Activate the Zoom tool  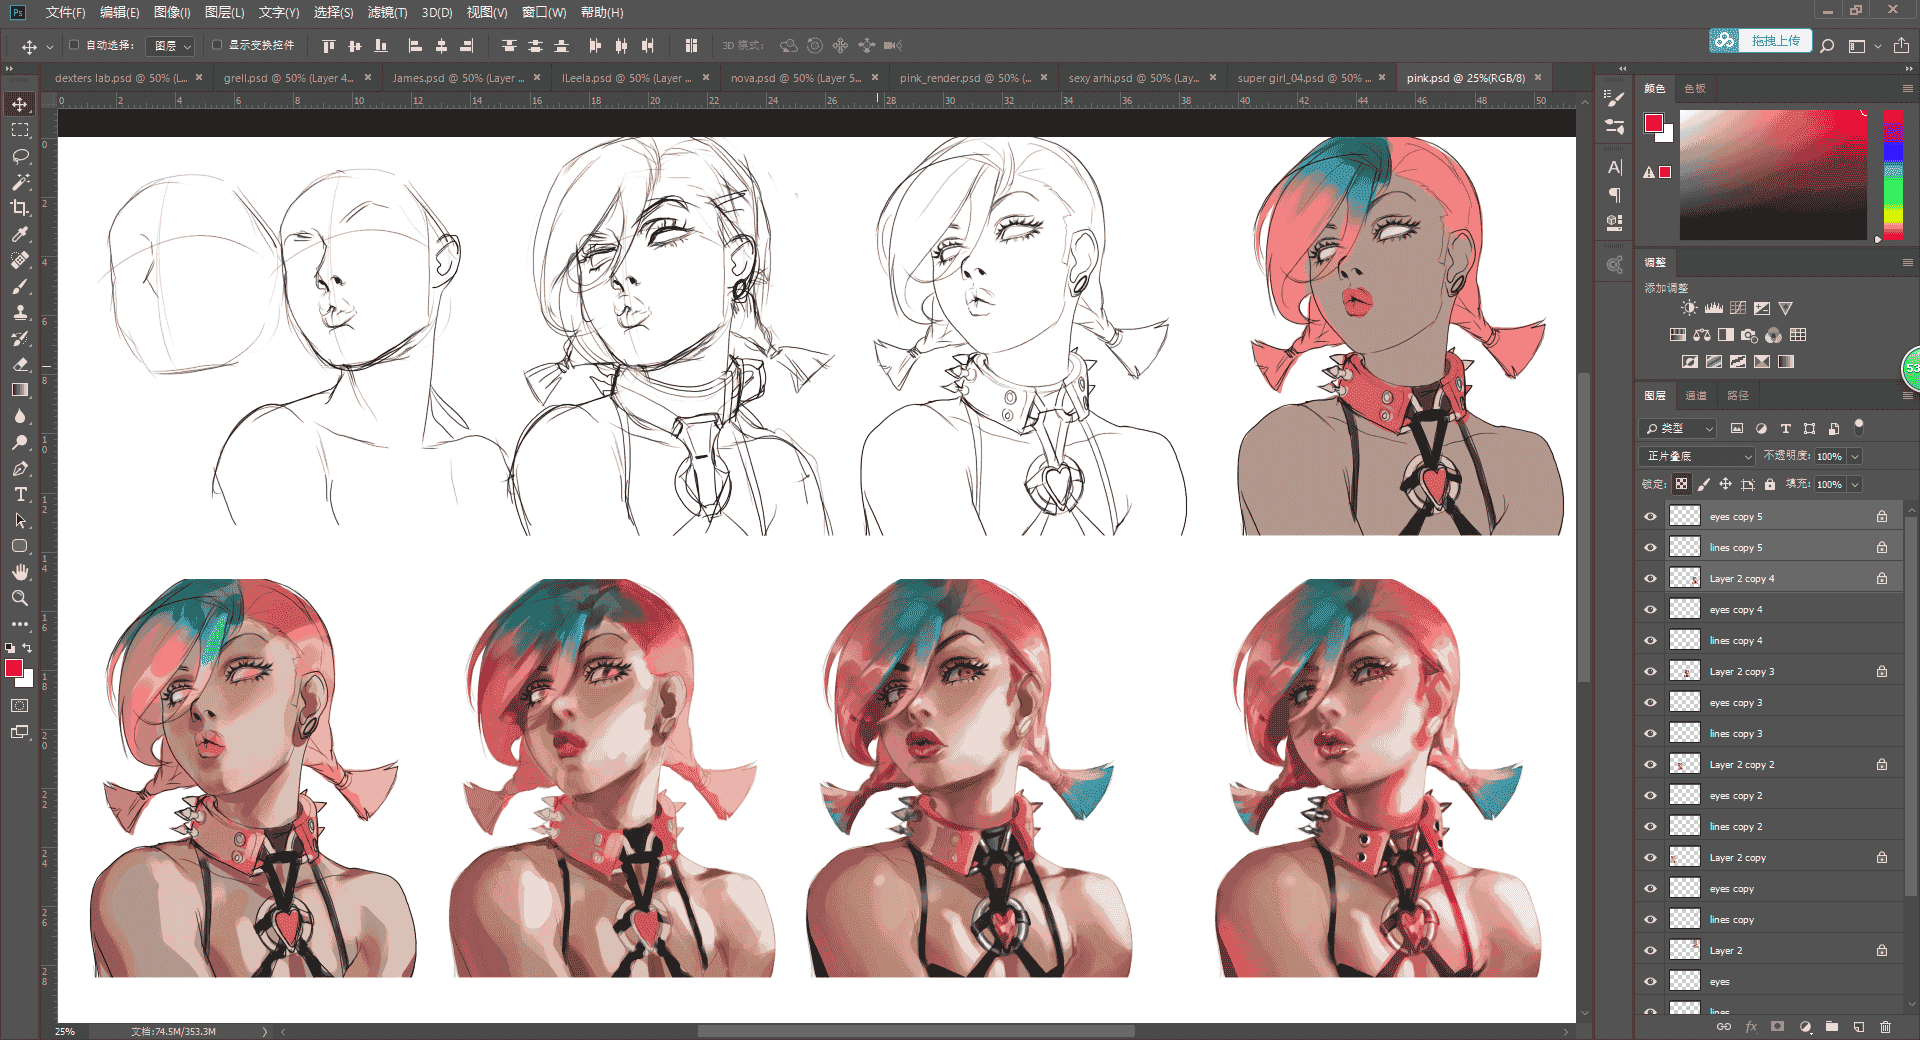pyautogui.click(x=20, y=598)
